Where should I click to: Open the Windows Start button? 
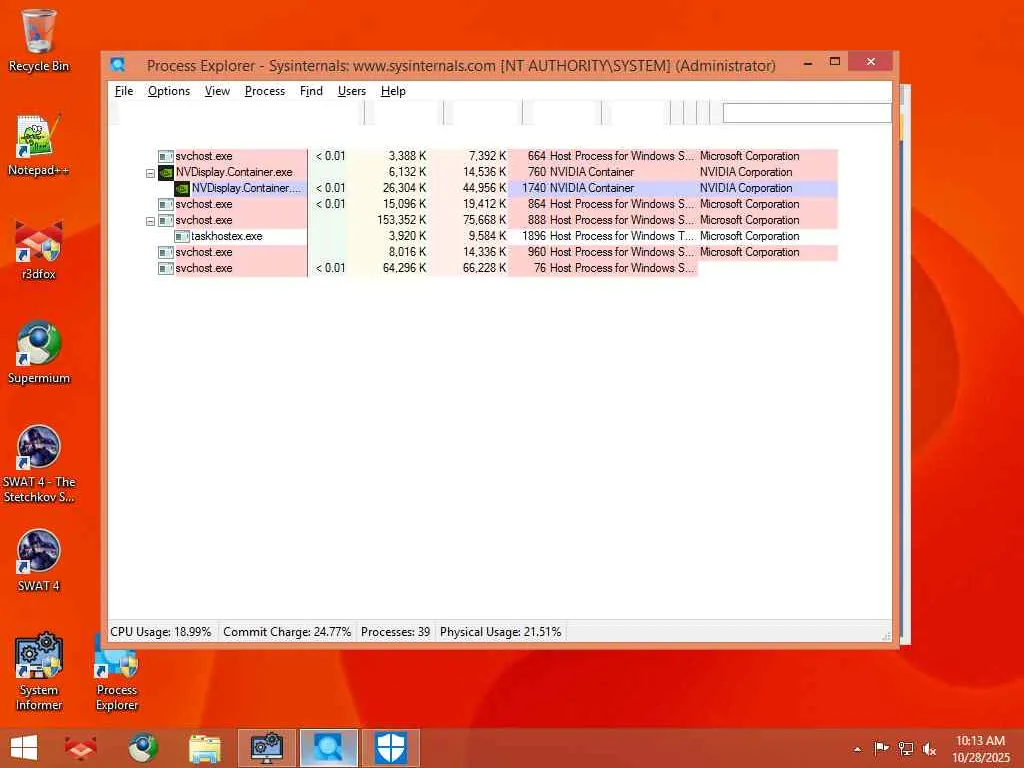(x=24, y=748)
